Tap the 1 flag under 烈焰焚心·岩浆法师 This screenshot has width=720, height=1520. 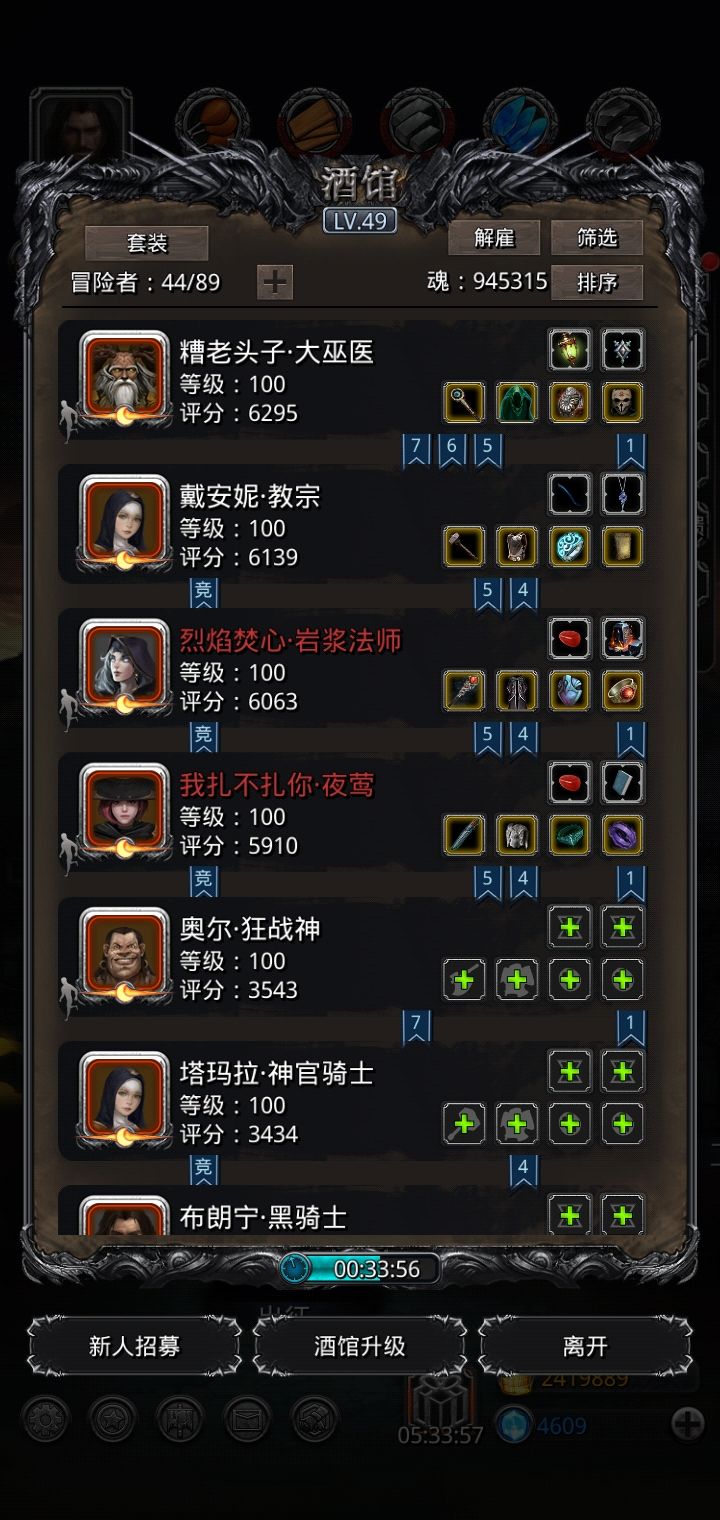tap(630, 739)
